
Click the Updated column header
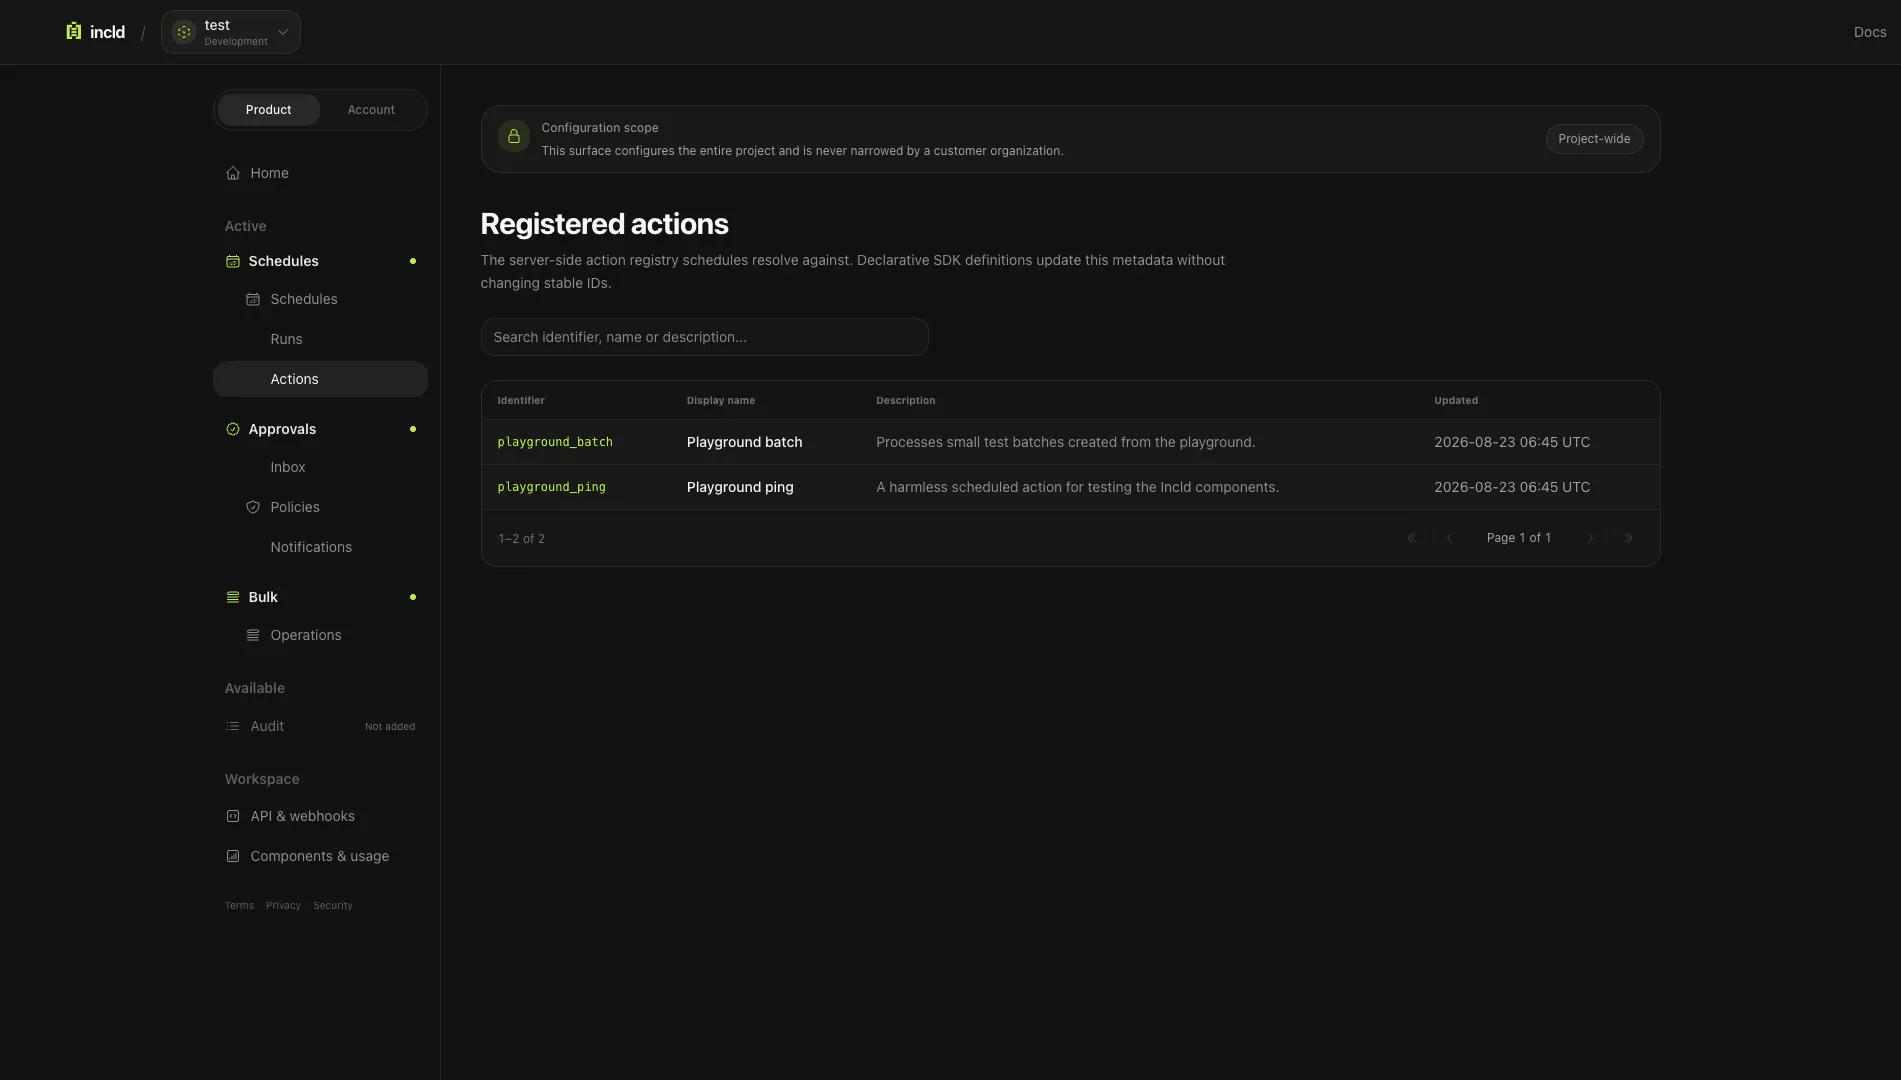pyautogui.click(x=1455, y=401)
